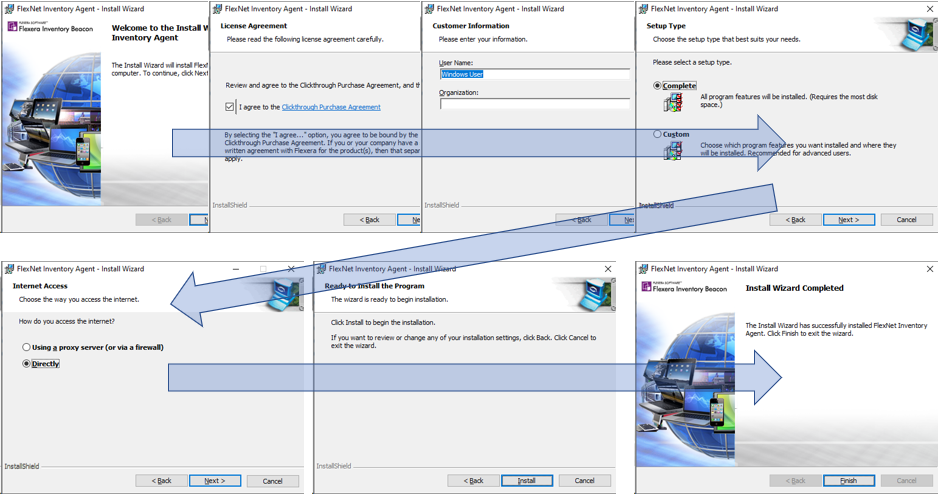Viewport: 940px width, 494px height.
Task: Select the Complete setup type radio button
Action: click(658, 86)
